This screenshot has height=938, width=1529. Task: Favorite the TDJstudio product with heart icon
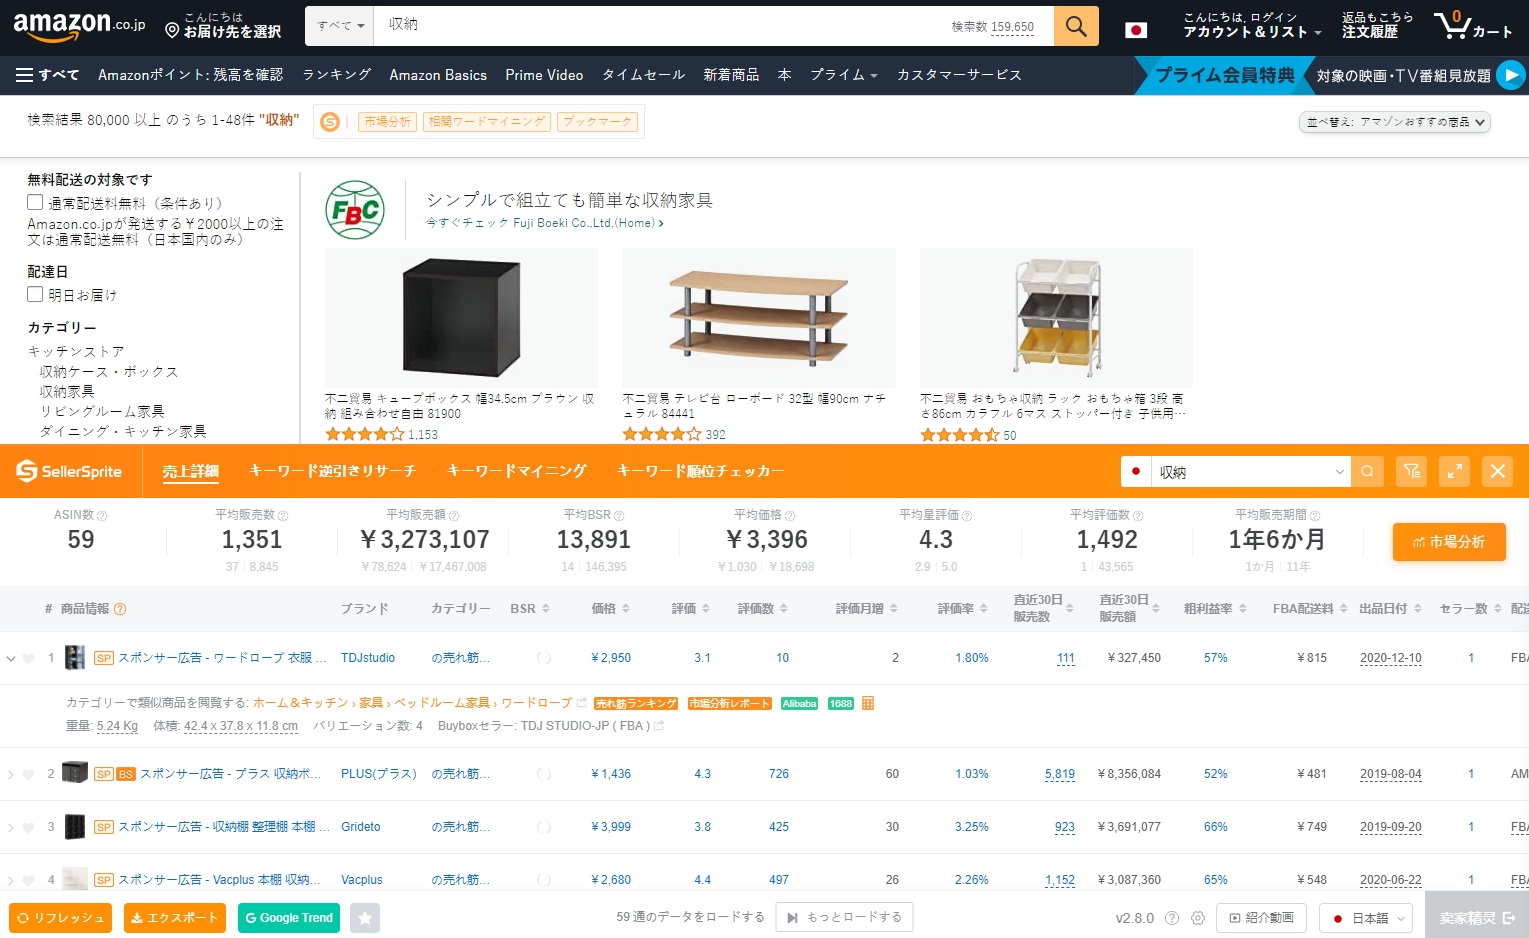click(29, 659)
